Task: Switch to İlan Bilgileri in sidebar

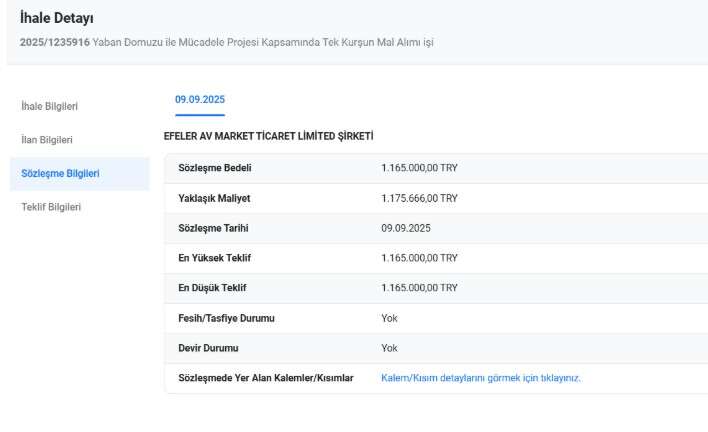Action: (47, 140)
